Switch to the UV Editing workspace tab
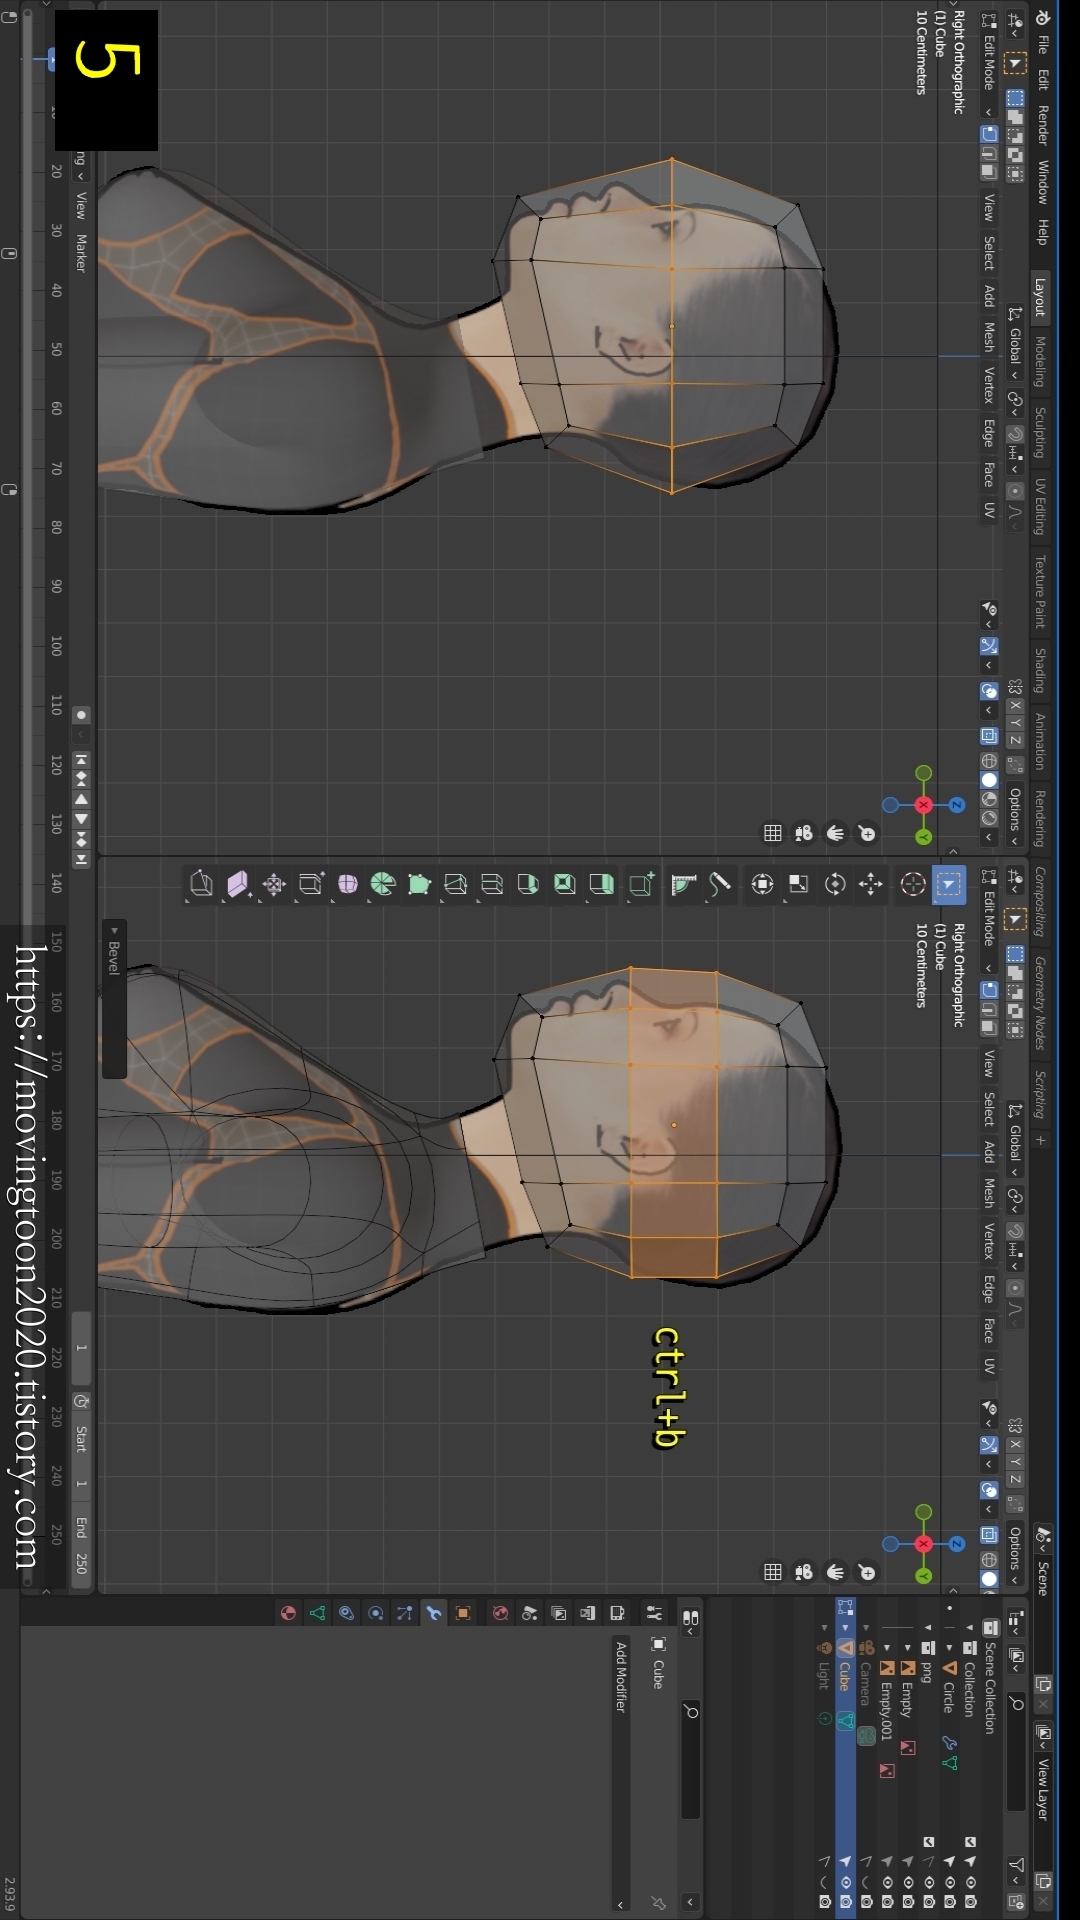This screenshot has width=1080, height=1920. tap(1040, 507)
